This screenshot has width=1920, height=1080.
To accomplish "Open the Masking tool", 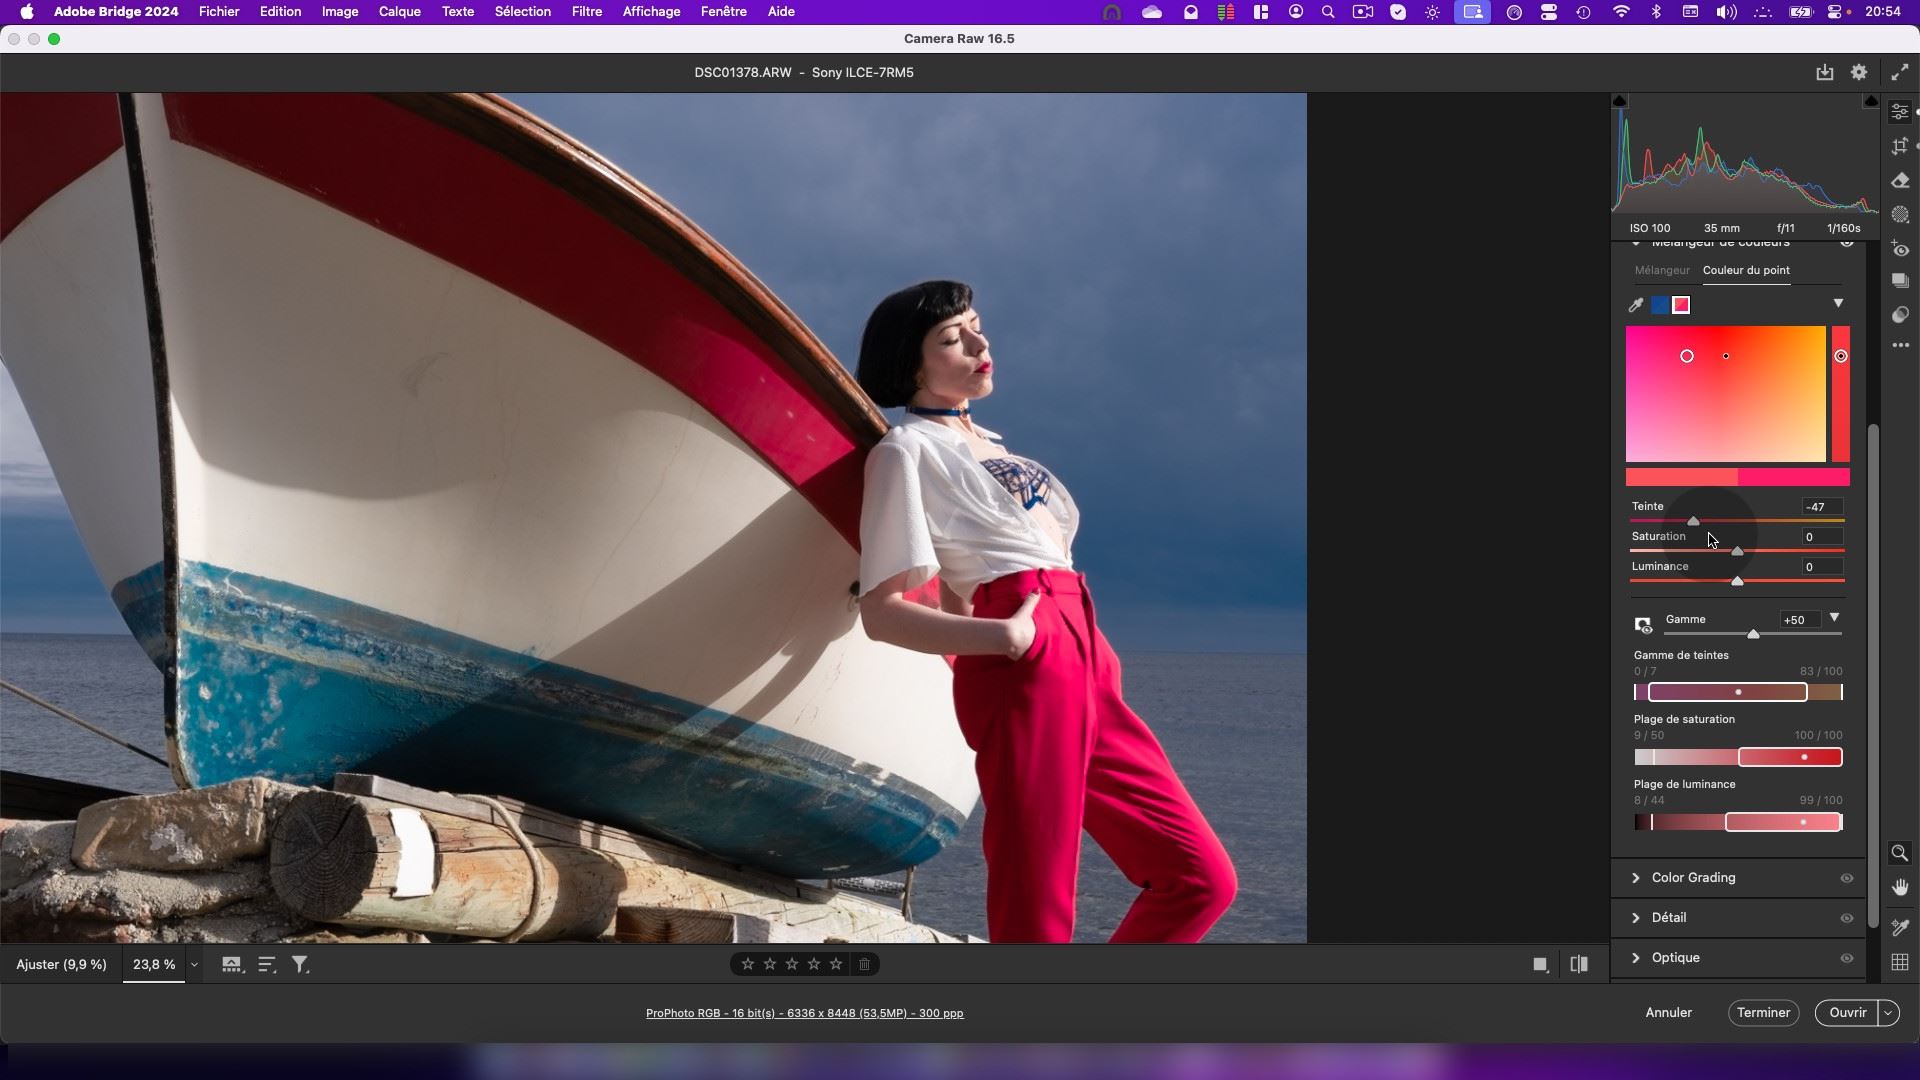I will (1900, 215).
